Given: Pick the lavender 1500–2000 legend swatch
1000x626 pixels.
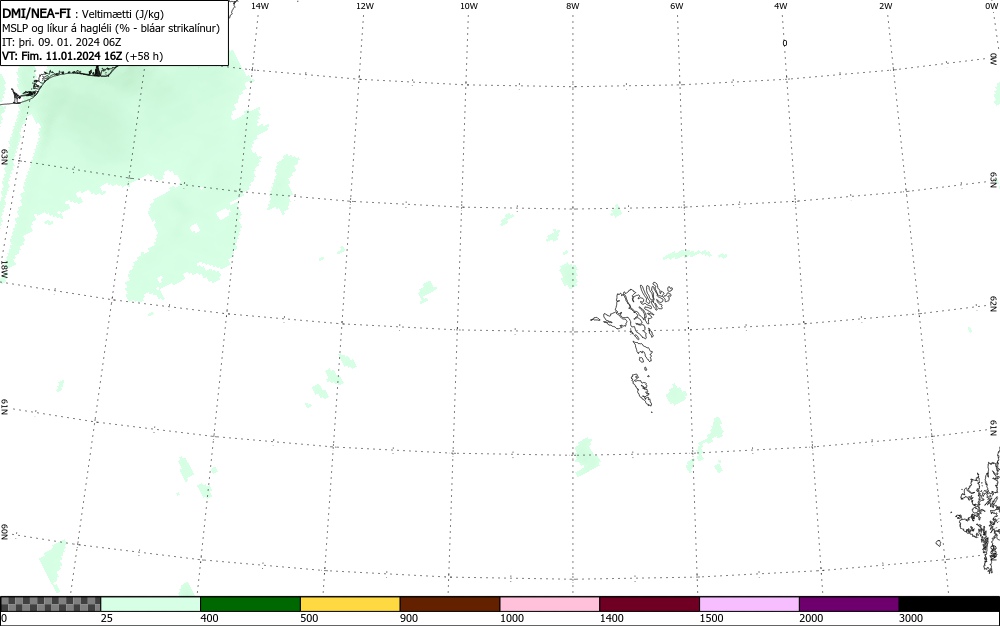Looking at the screenshot, I should (x=749, y=604).
